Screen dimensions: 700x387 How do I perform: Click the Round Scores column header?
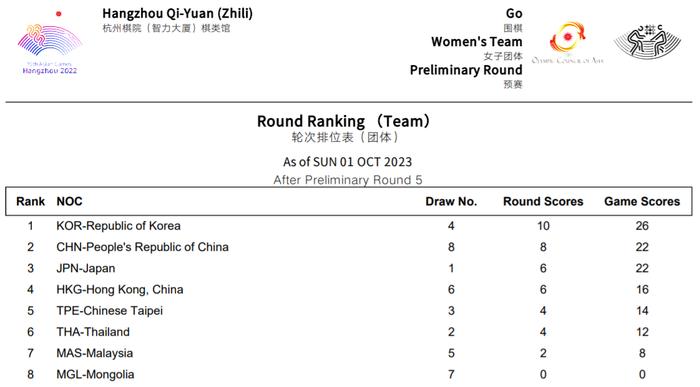[x=543, y=201]
